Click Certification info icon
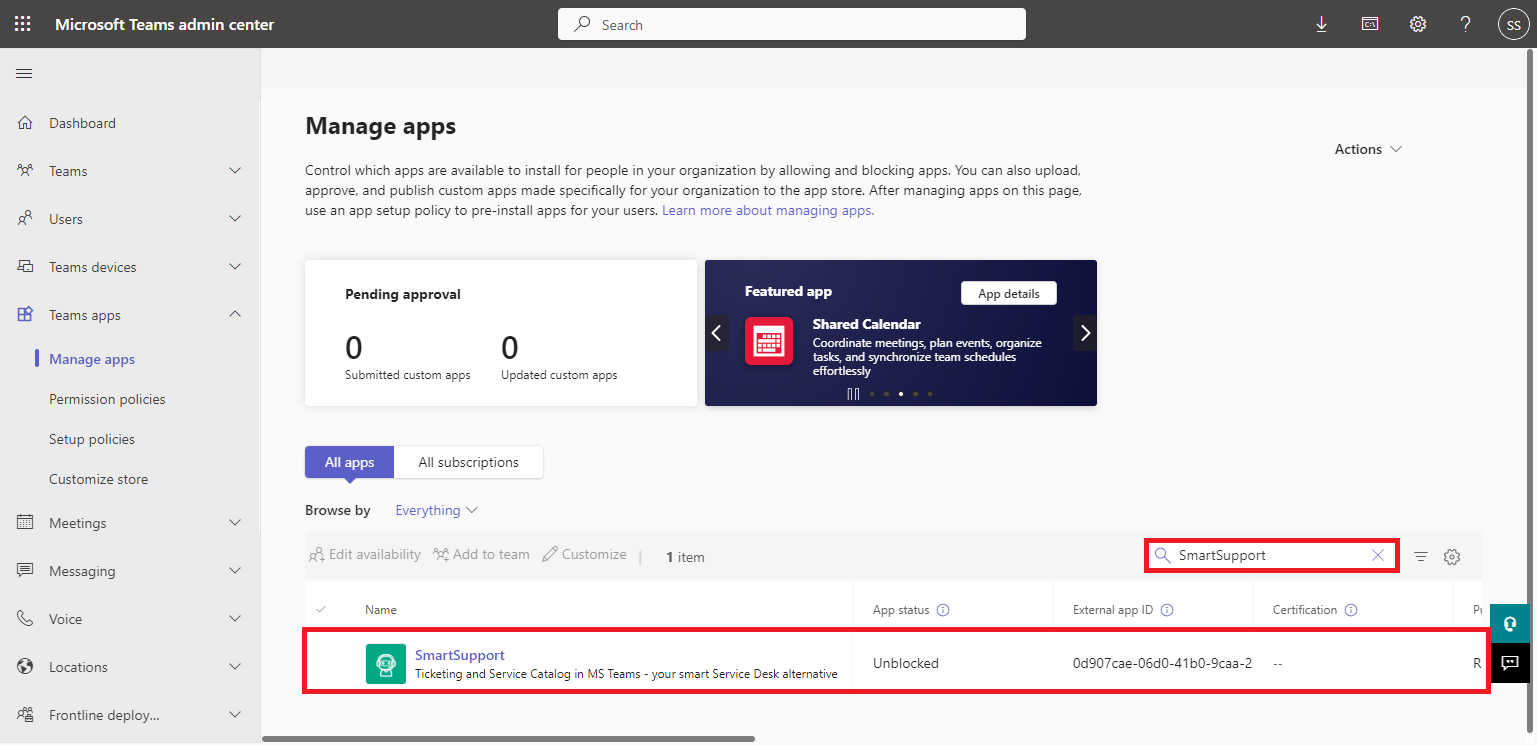 pyautogui.click(x=1351, y=610)
